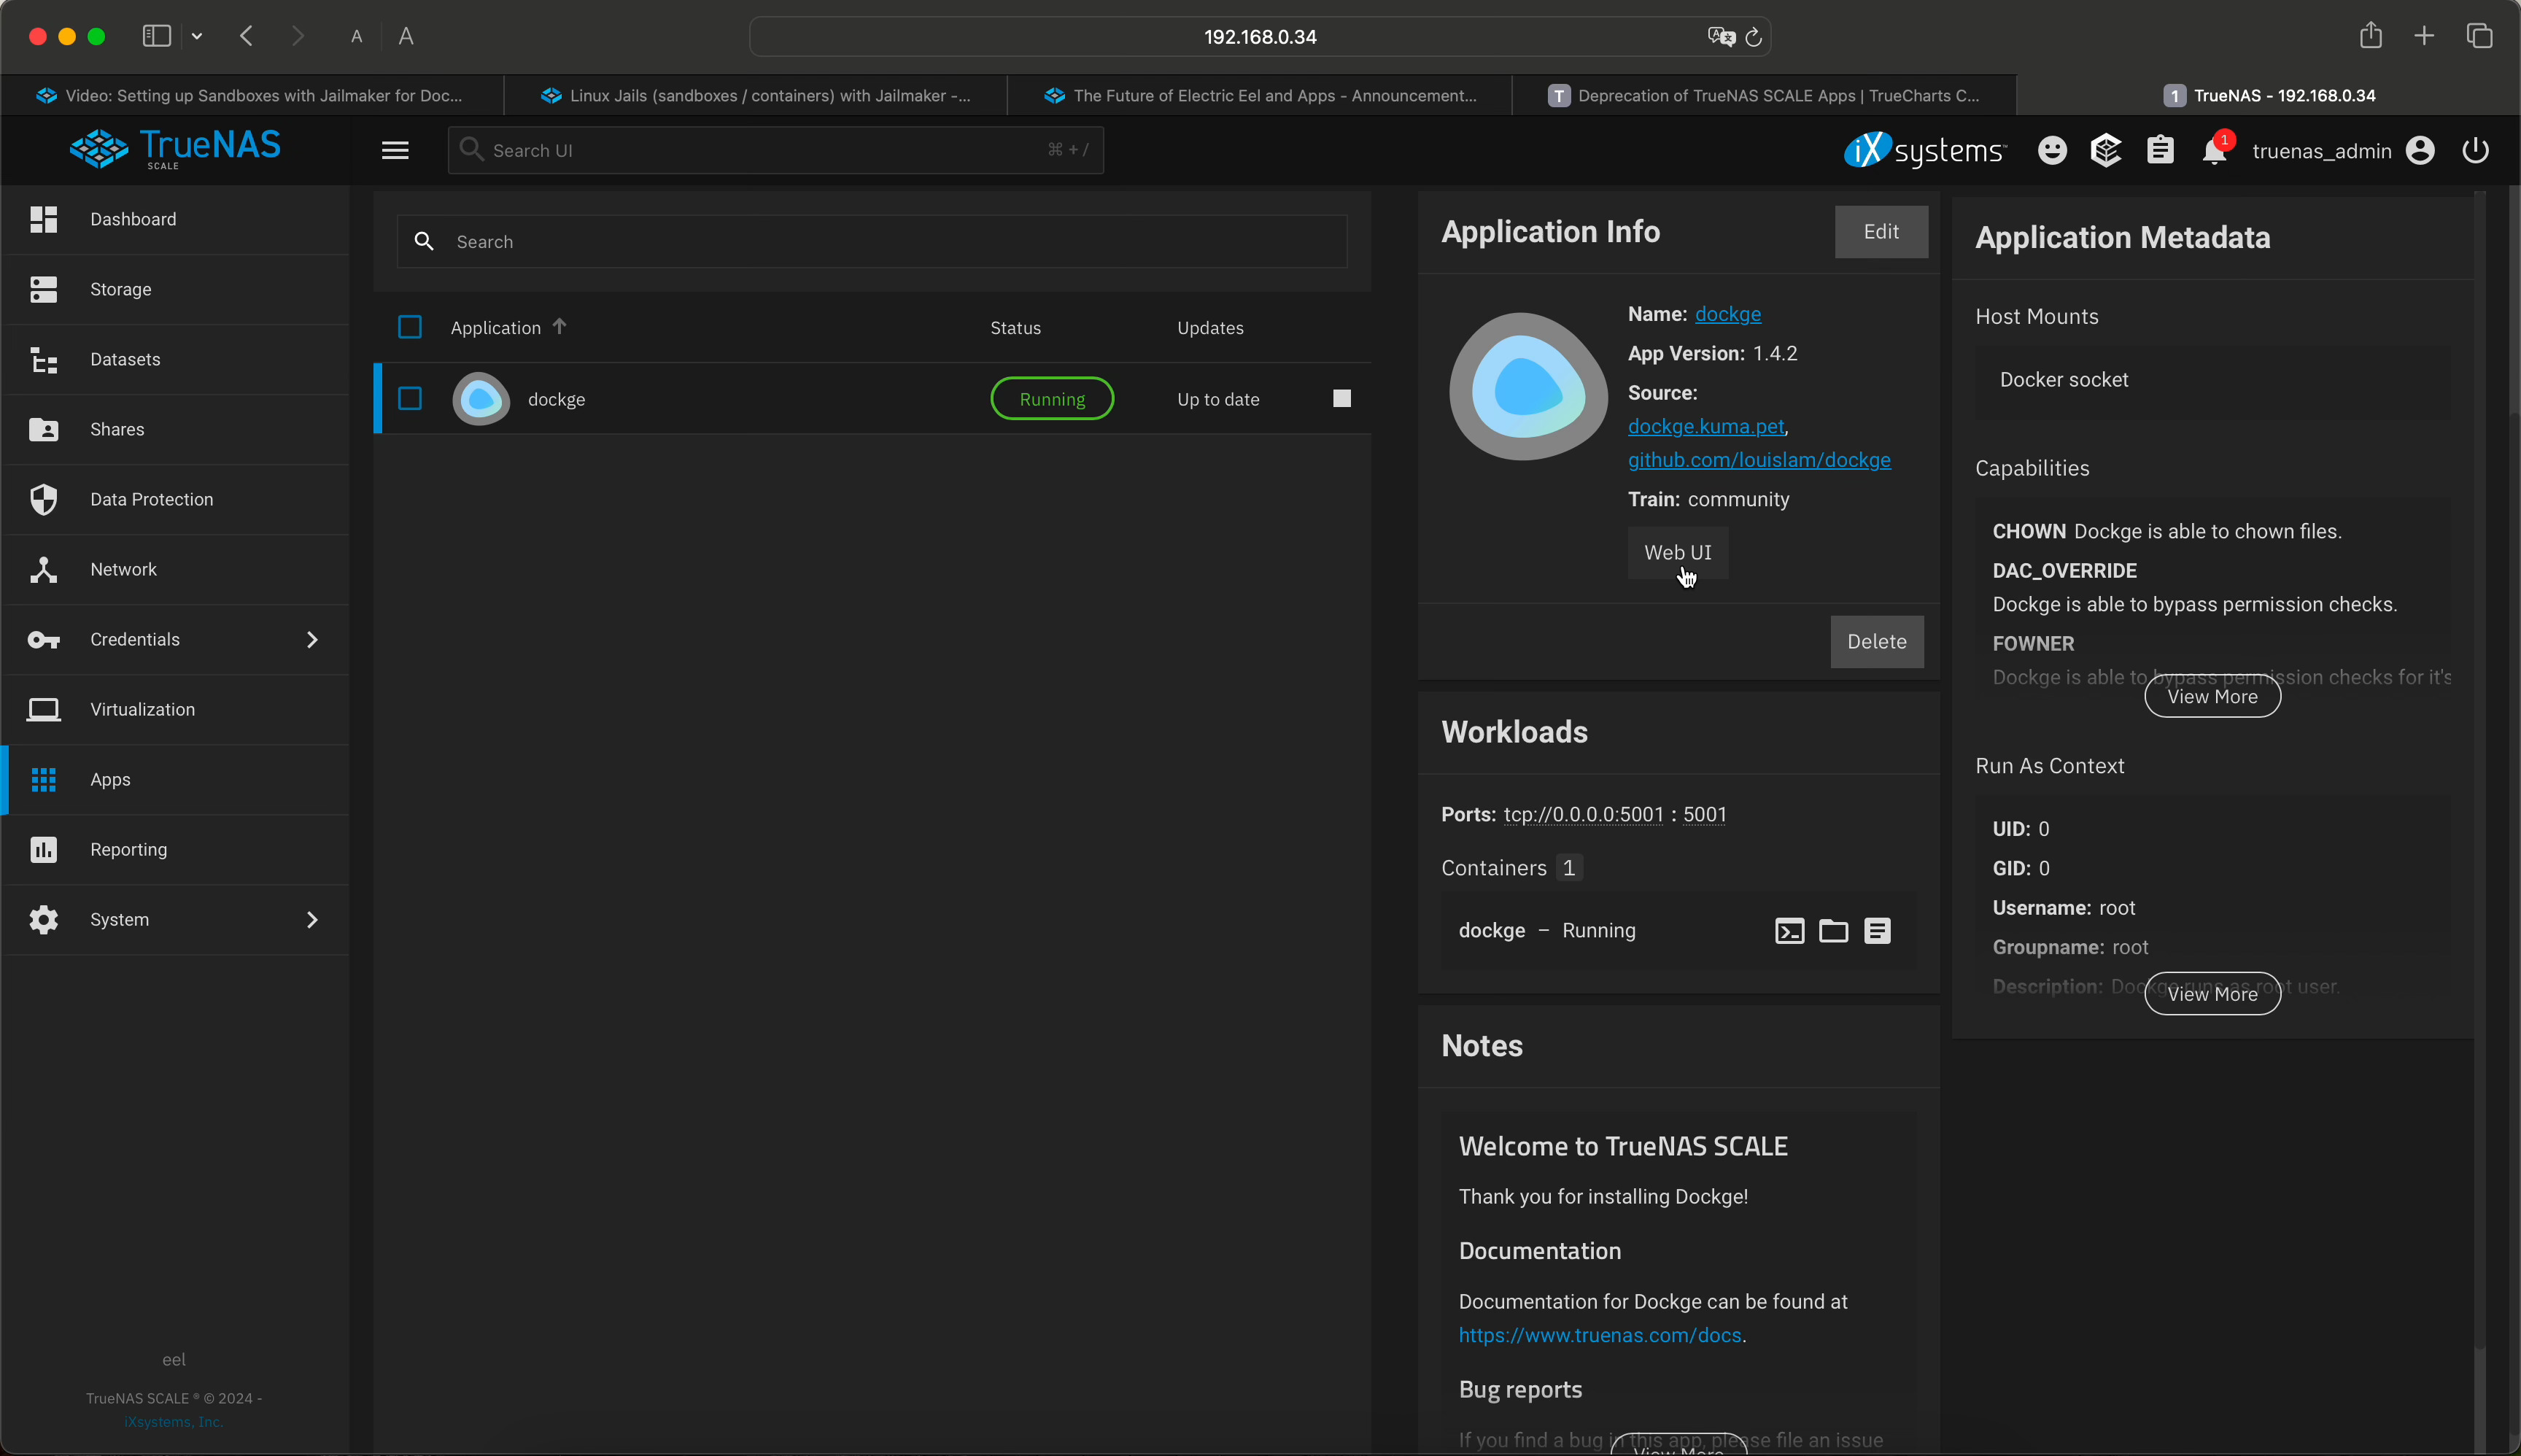
Task: Check the dockge row checkbox
Action: click(410, 399)
